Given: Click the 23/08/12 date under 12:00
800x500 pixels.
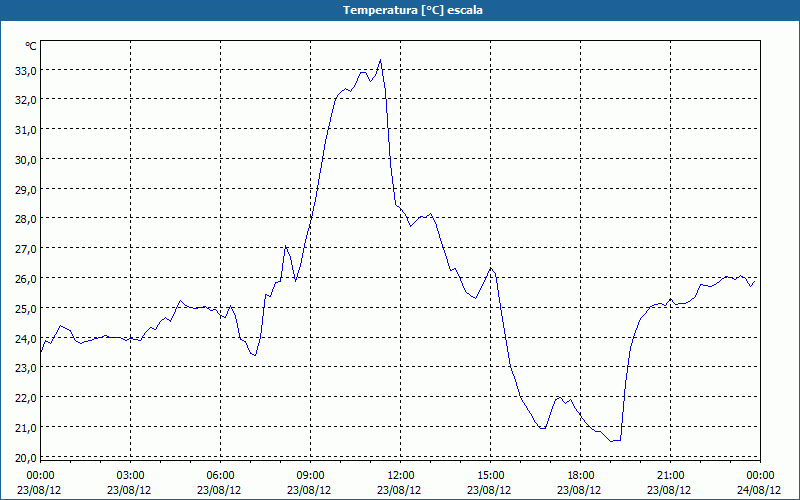Looking at the screenshot, I should [x=399, y=490].
